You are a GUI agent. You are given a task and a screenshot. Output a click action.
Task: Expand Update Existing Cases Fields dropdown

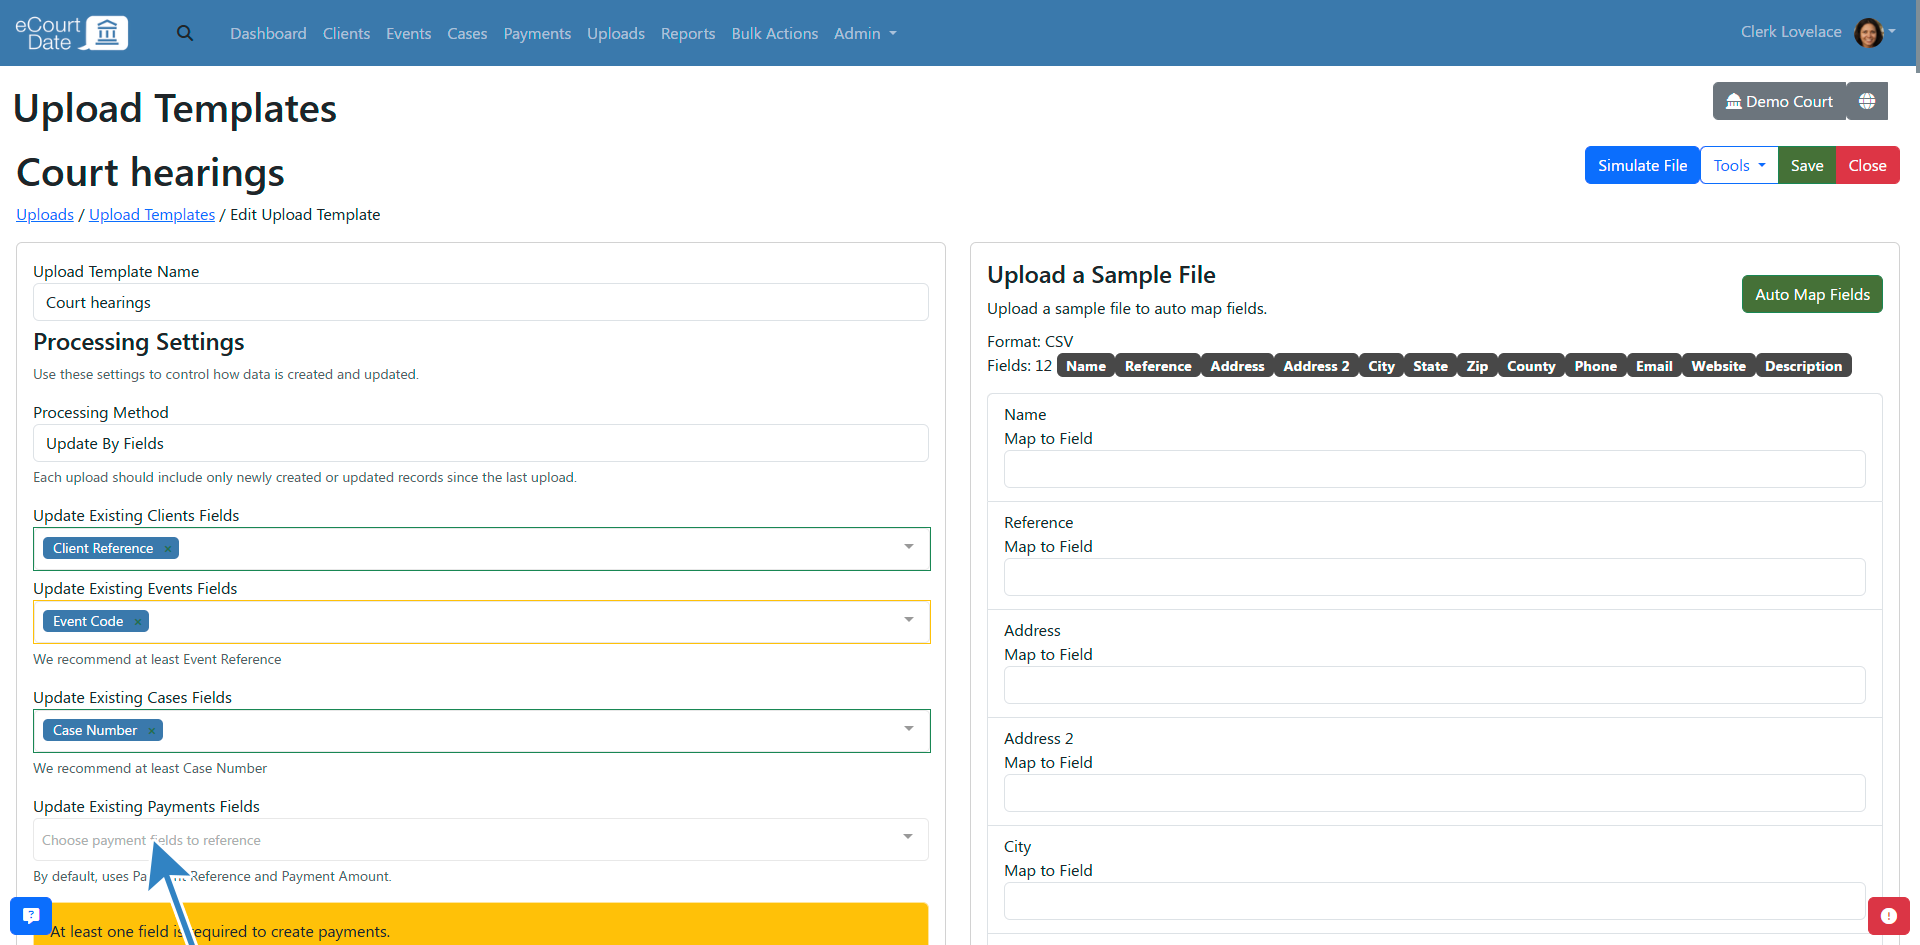point(909,729)
